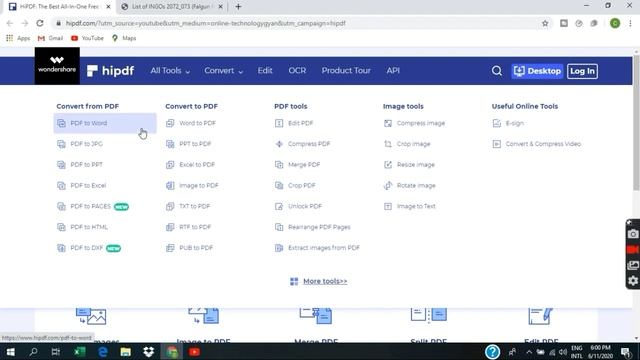Click the PDF to Excel icon
This screenshot has height=360, width=640.
click(x=61, y=186)
